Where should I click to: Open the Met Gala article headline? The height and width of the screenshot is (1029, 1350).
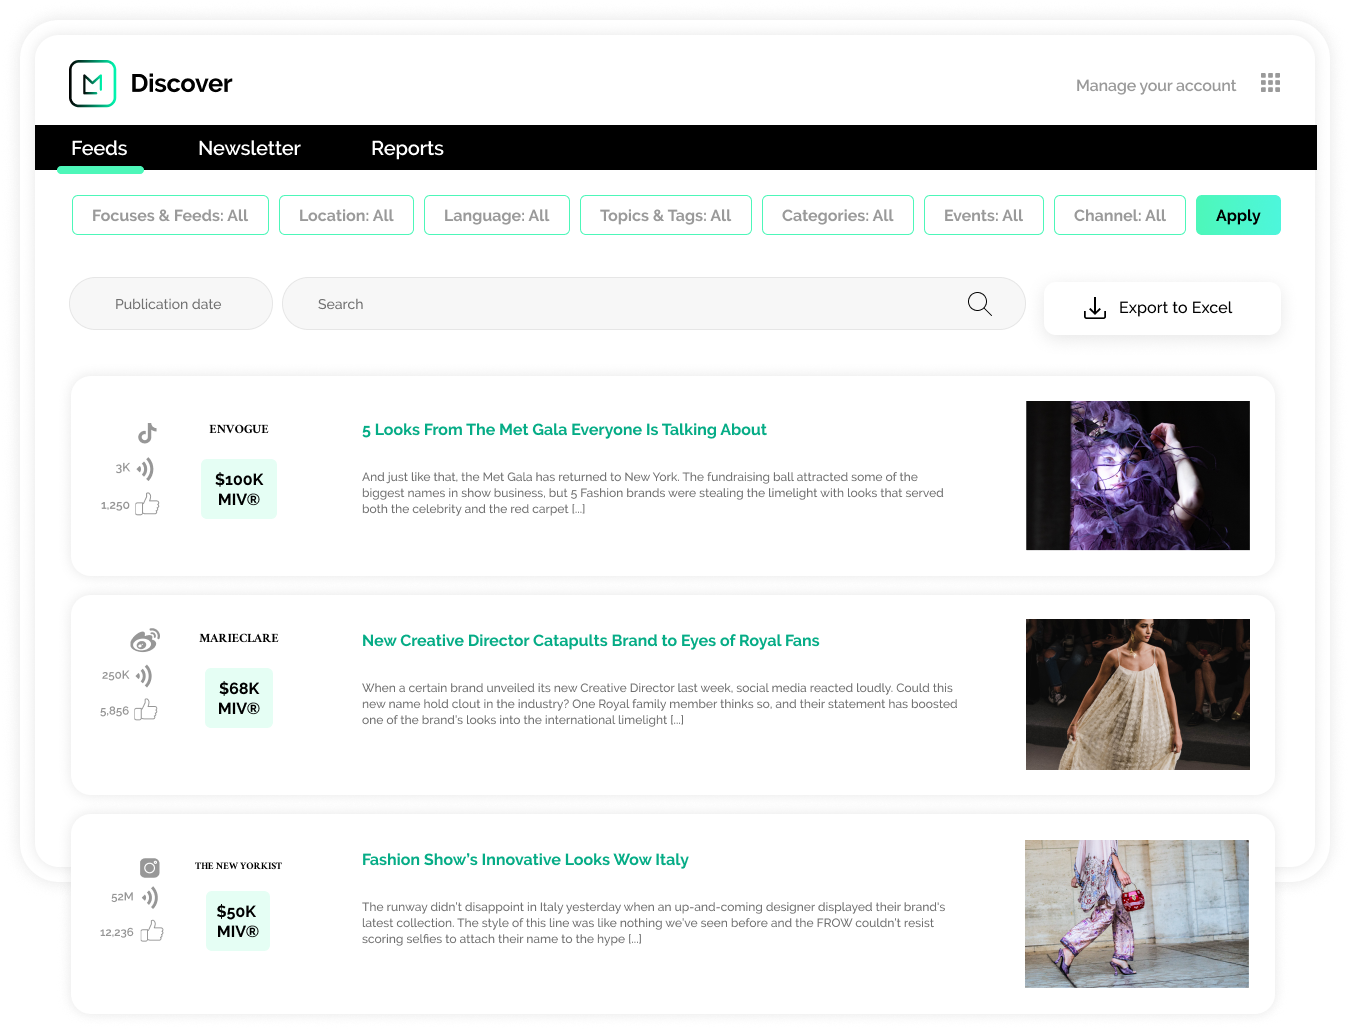point(564,430)
